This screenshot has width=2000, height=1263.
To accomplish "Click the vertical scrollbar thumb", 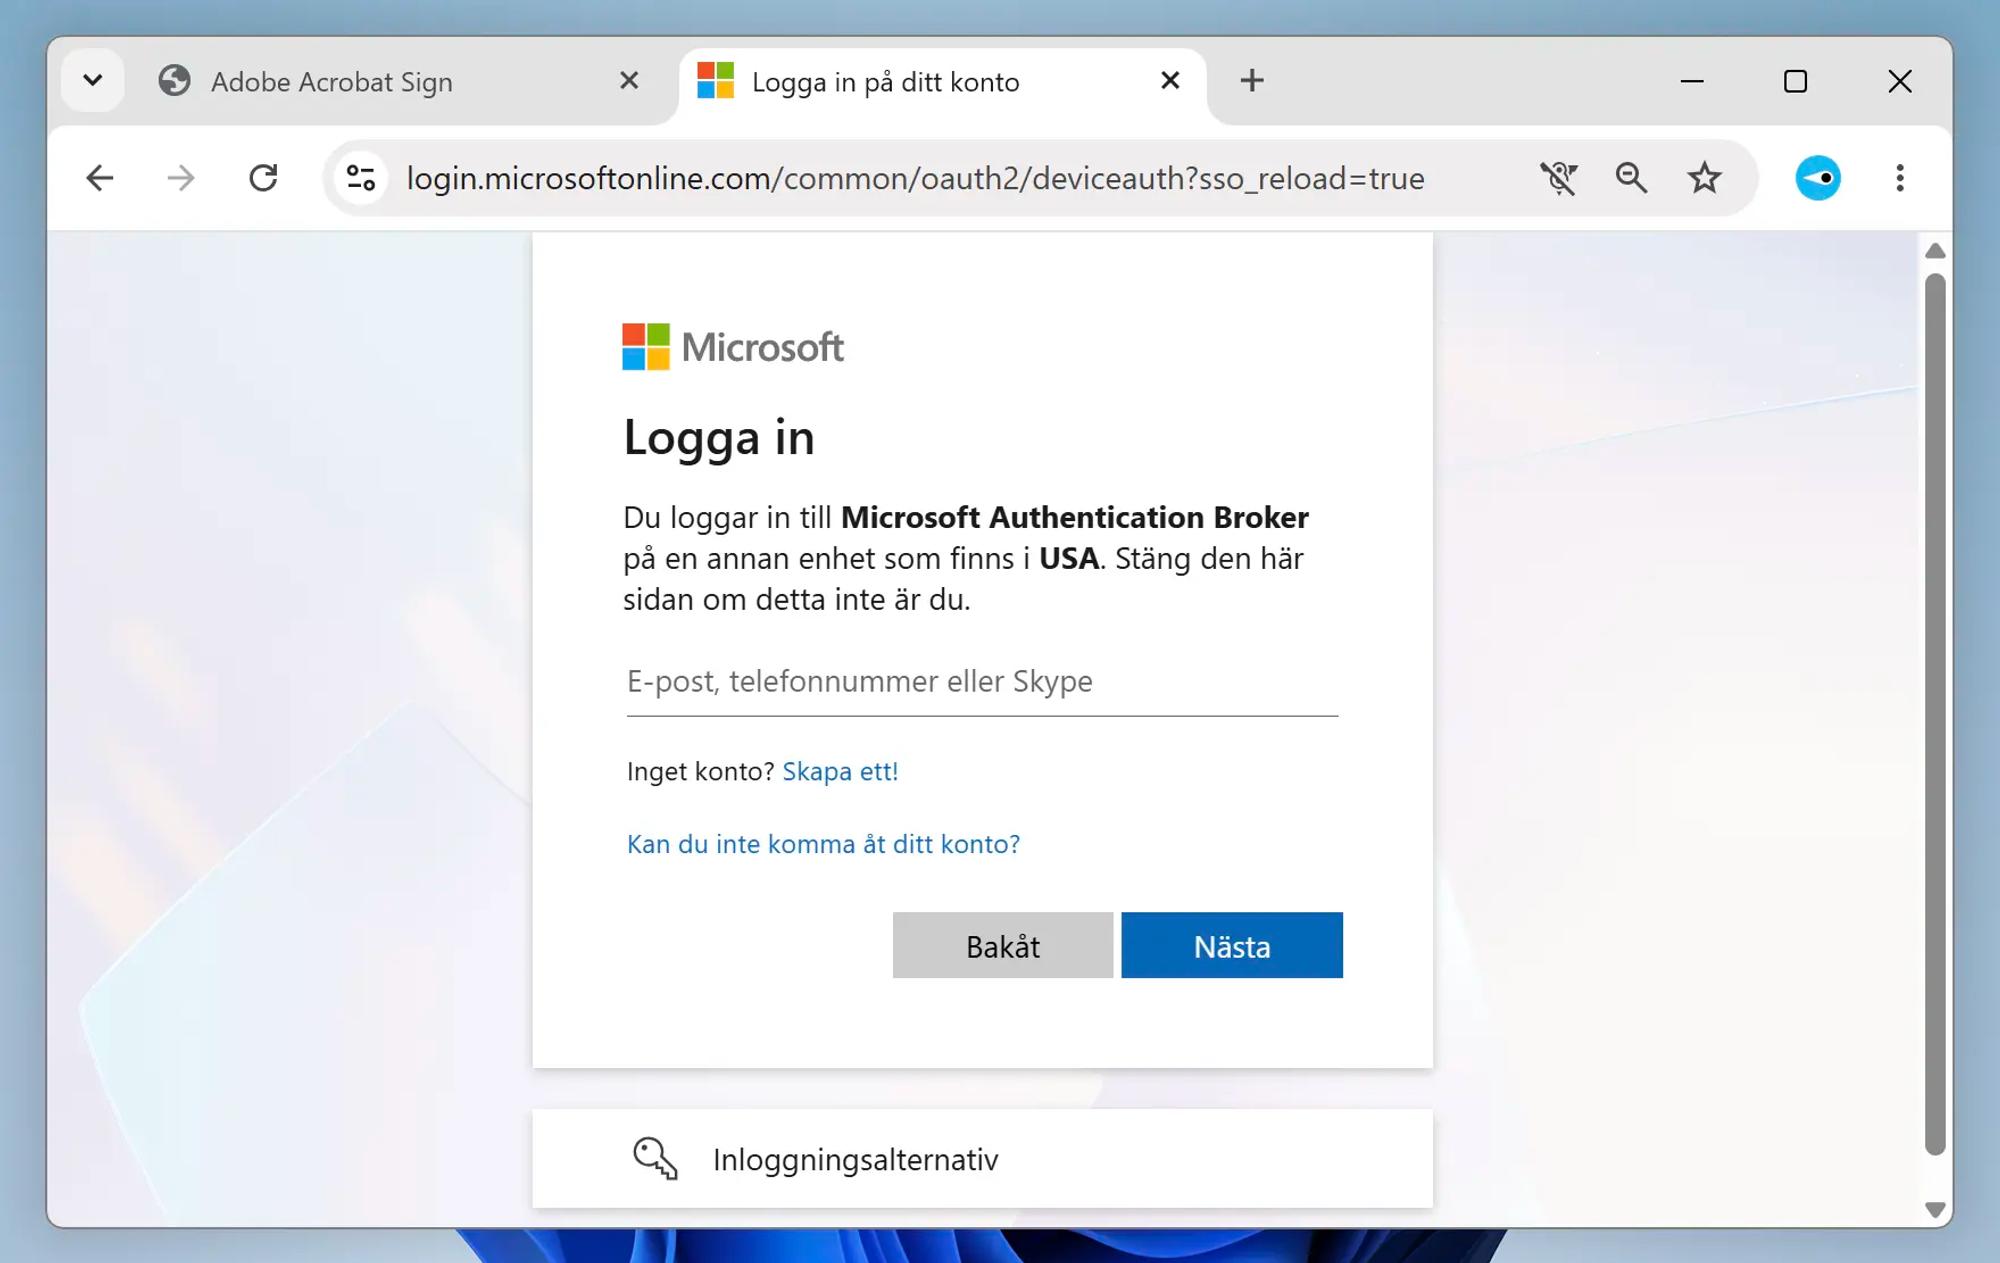I will [1935, 714].
